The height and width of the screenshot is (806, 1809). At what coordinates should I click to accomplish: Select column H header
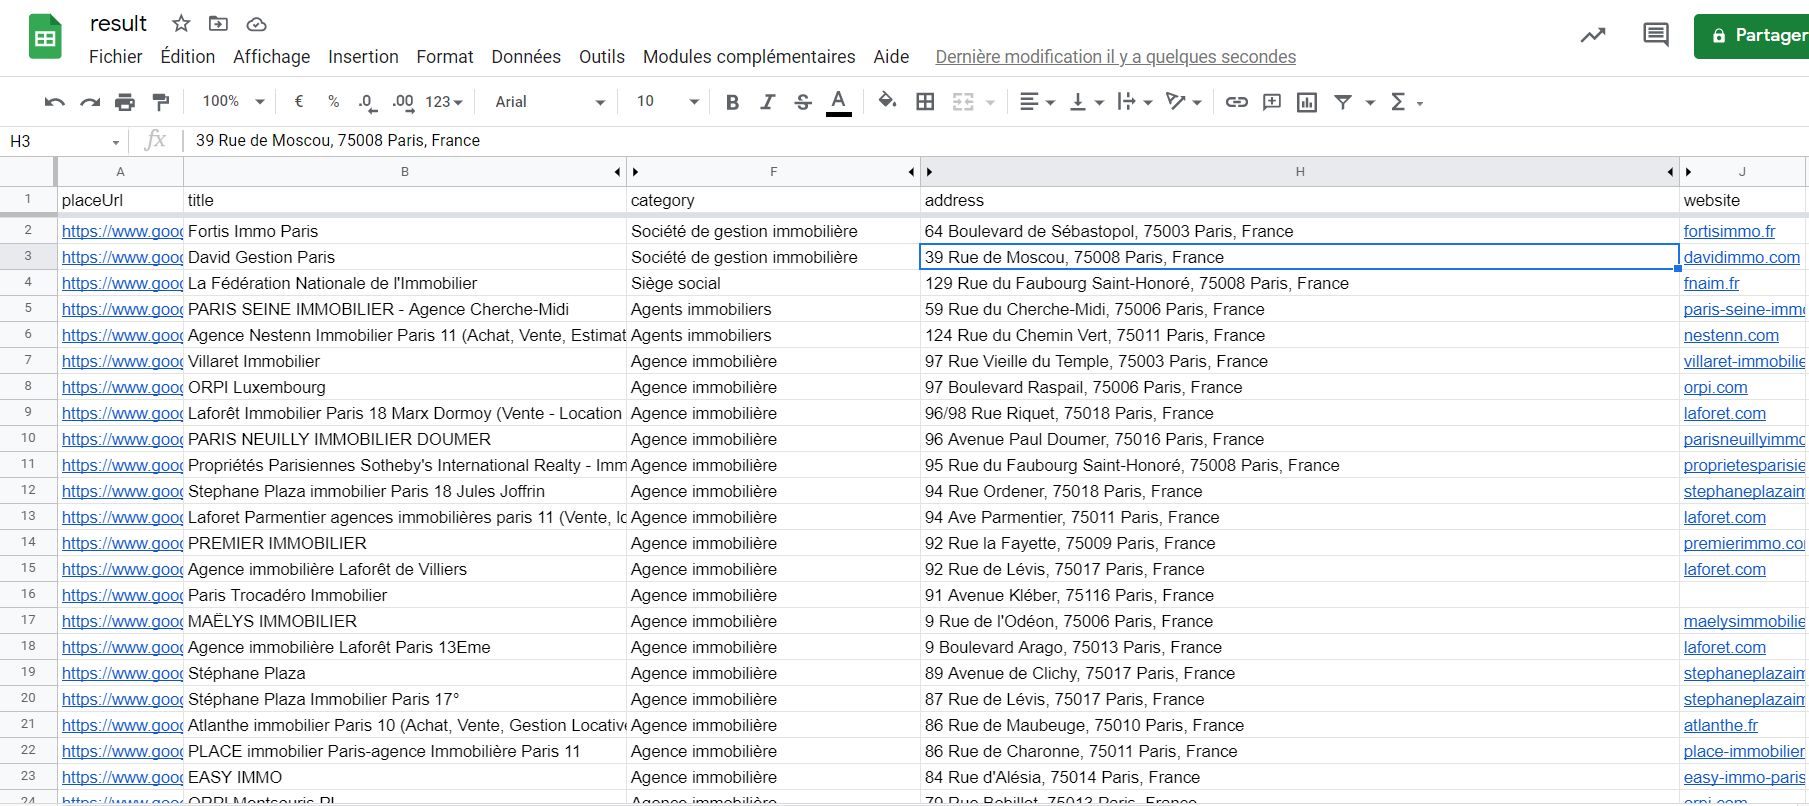1300,172
